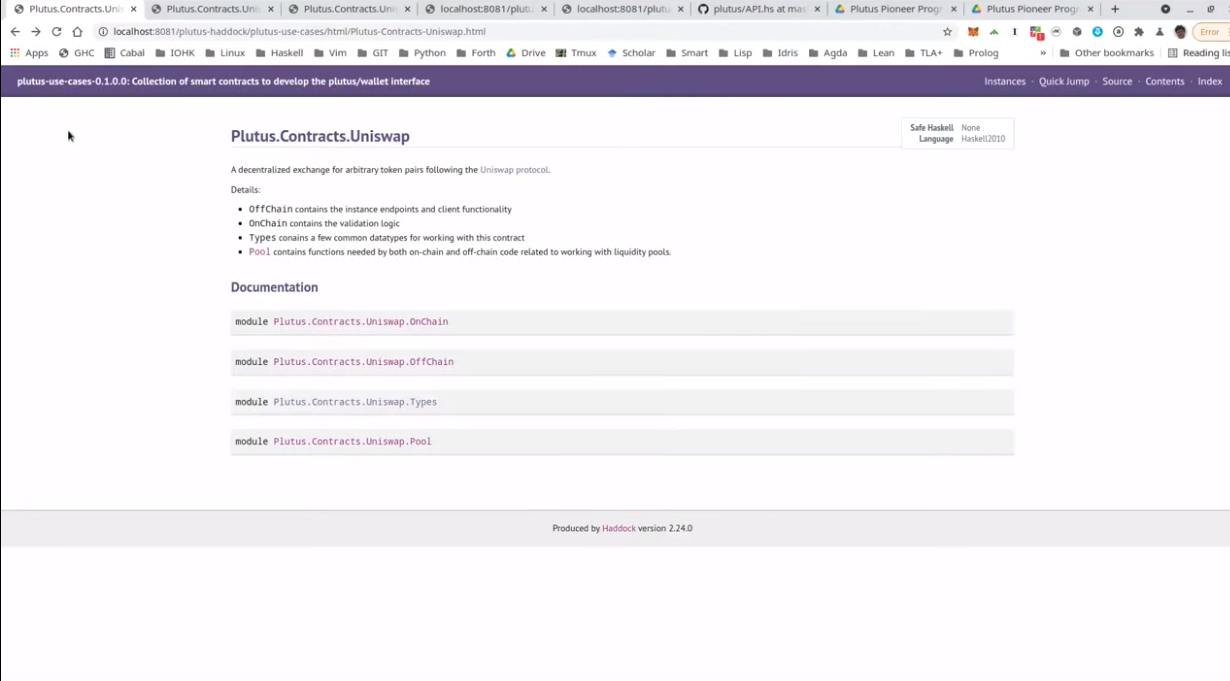Open the extensions puzzle piece menu
The height and width of the screenshot is (681, 1230).
[x=1138, y=32]
